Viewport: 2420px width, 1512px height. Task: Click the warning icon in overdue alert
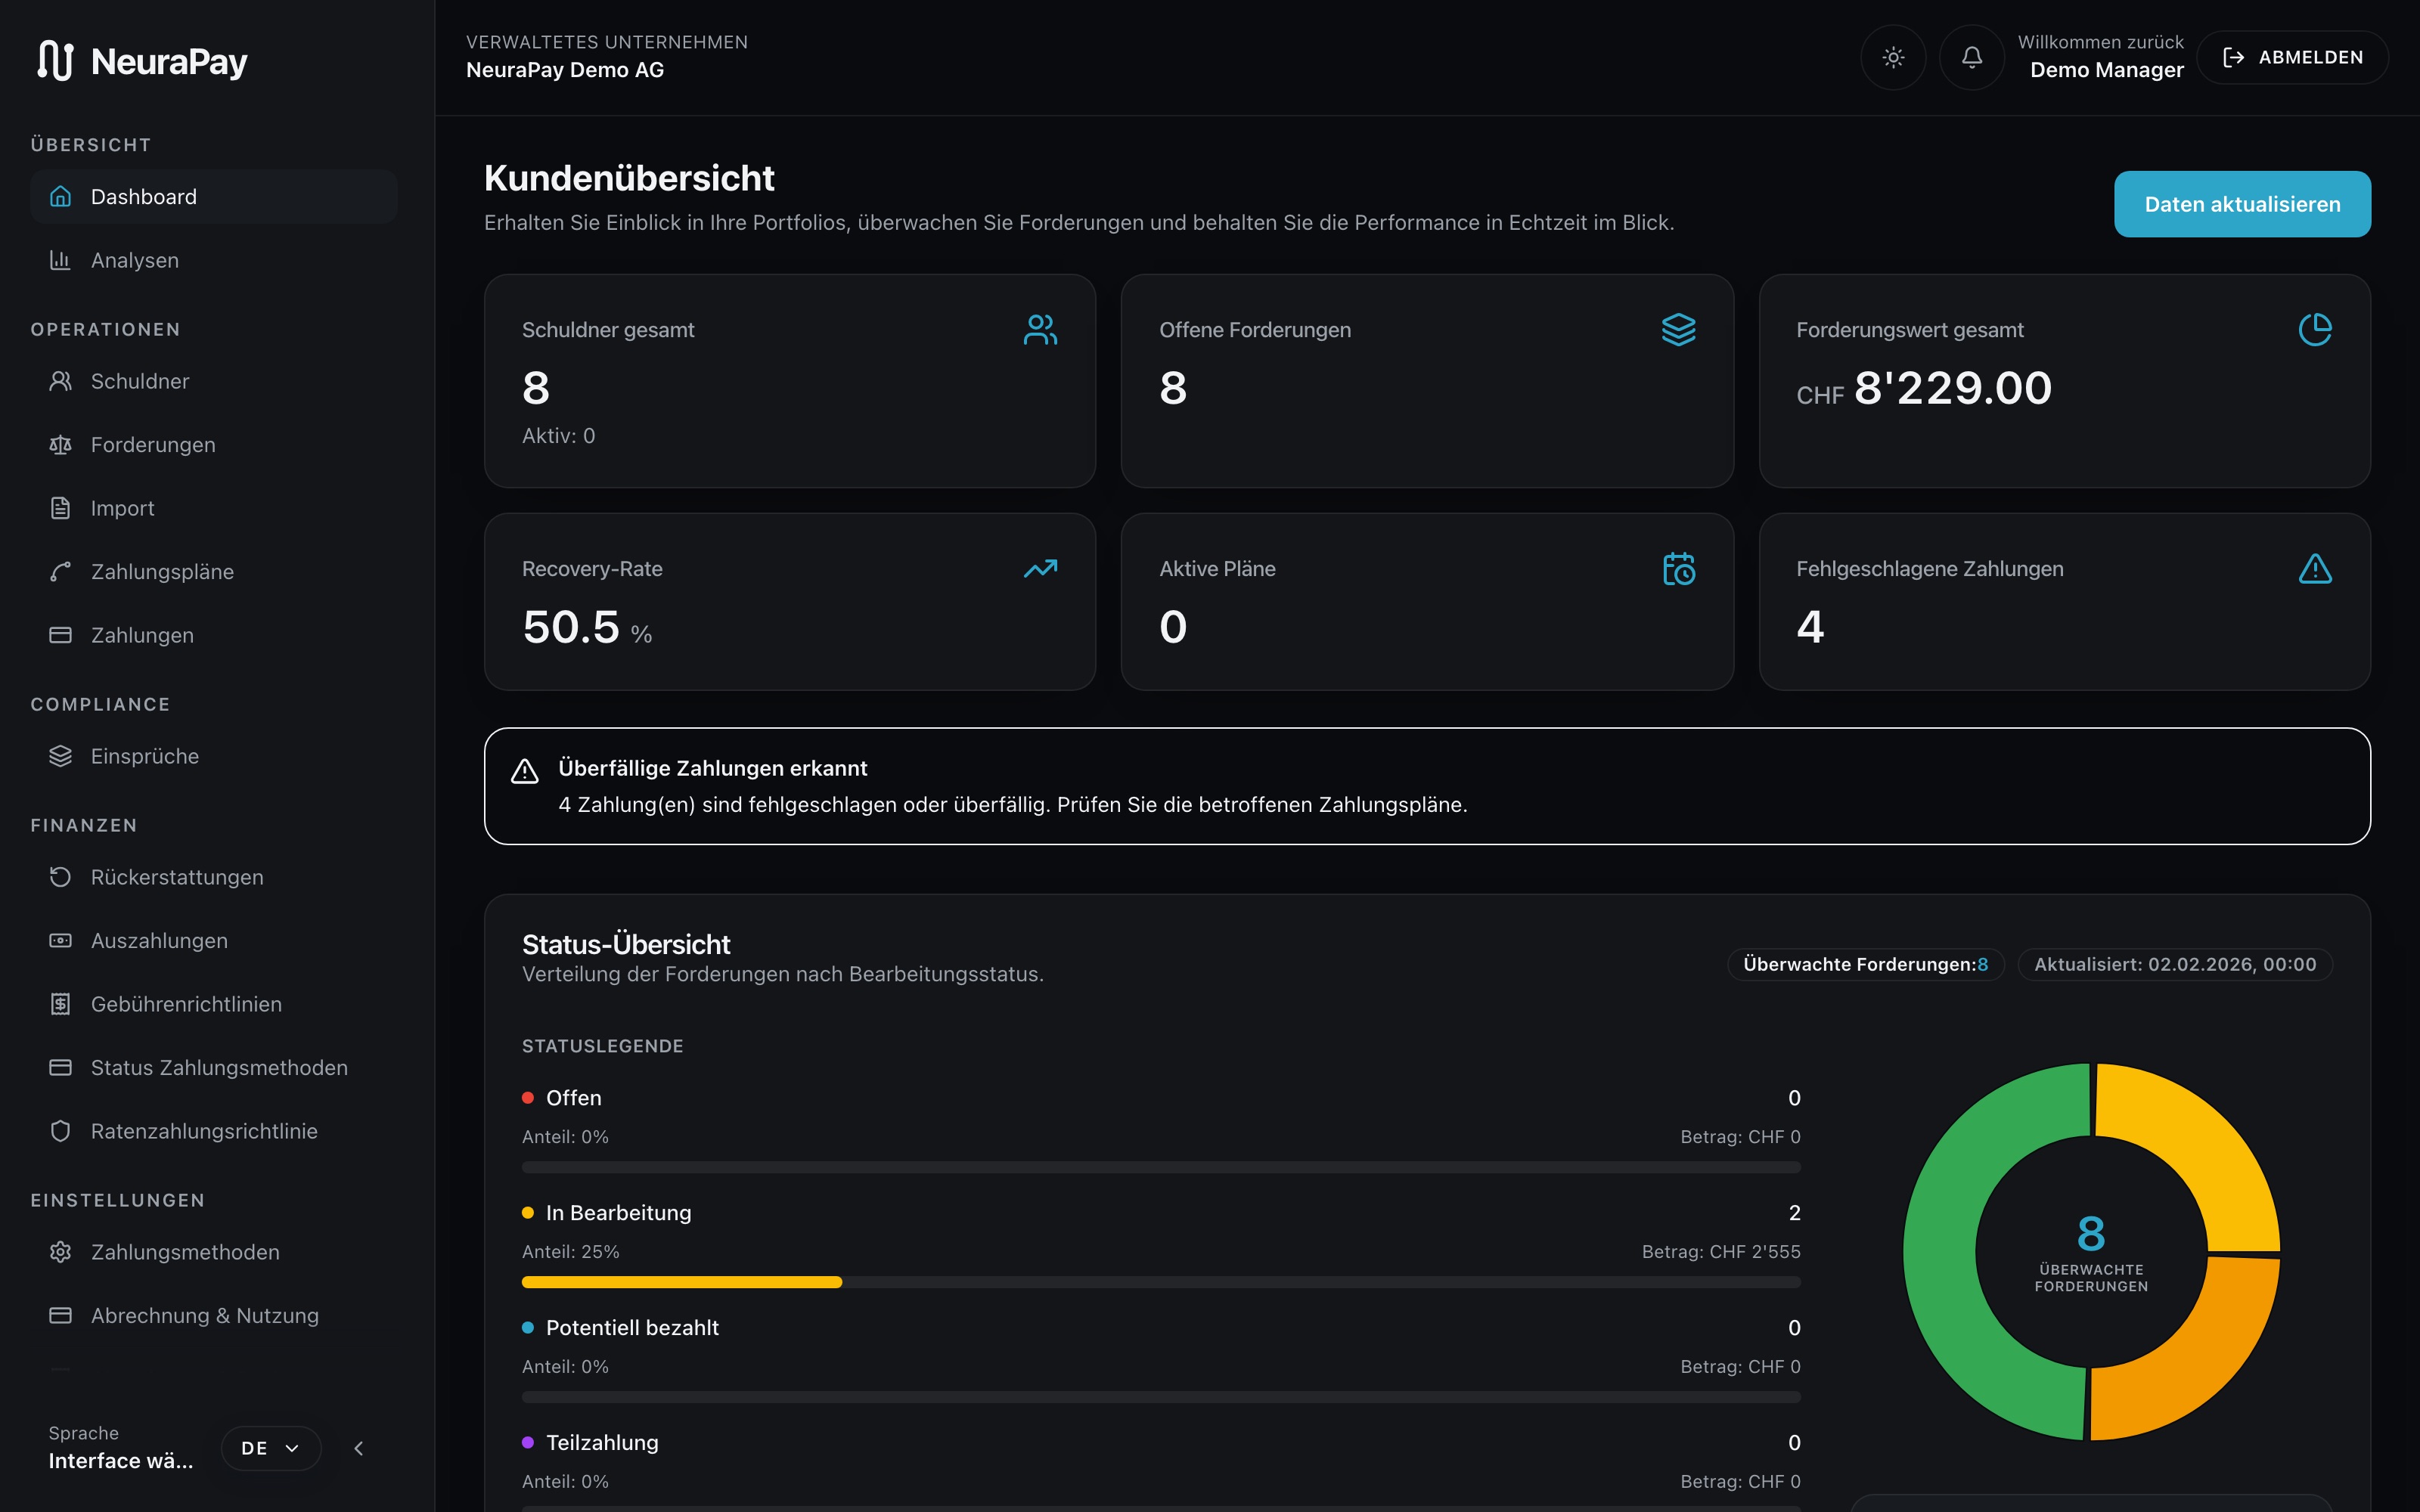coord(525,771)
